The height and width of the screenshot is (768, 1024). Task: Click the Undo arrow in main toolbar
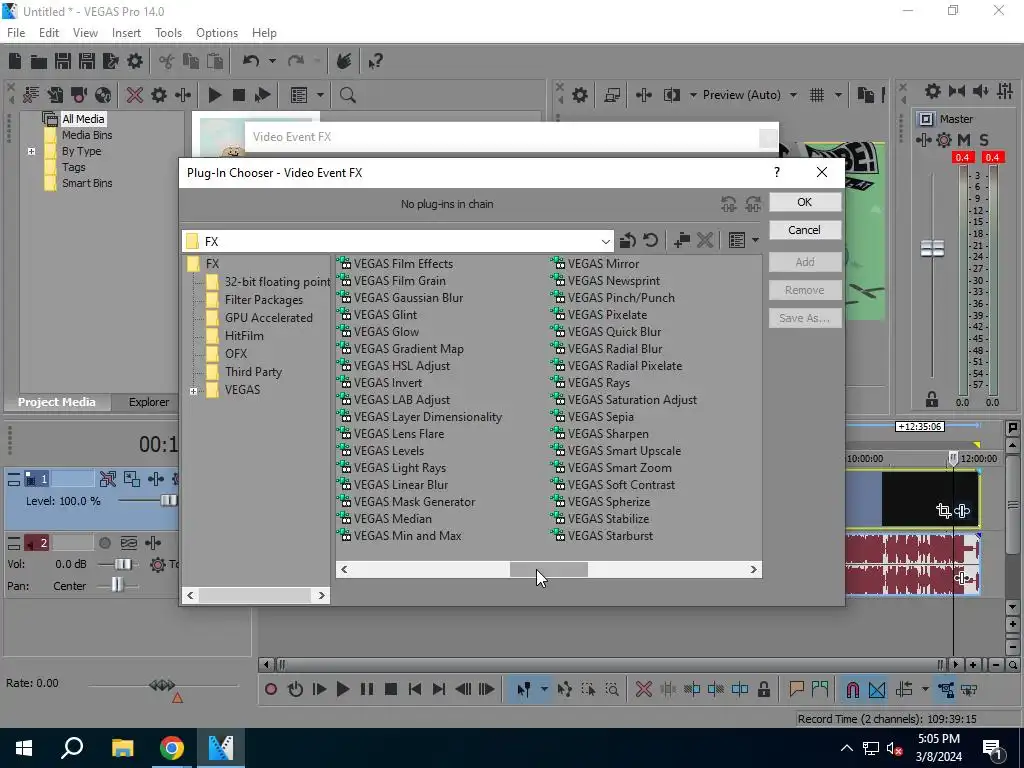tap(251, 61)
